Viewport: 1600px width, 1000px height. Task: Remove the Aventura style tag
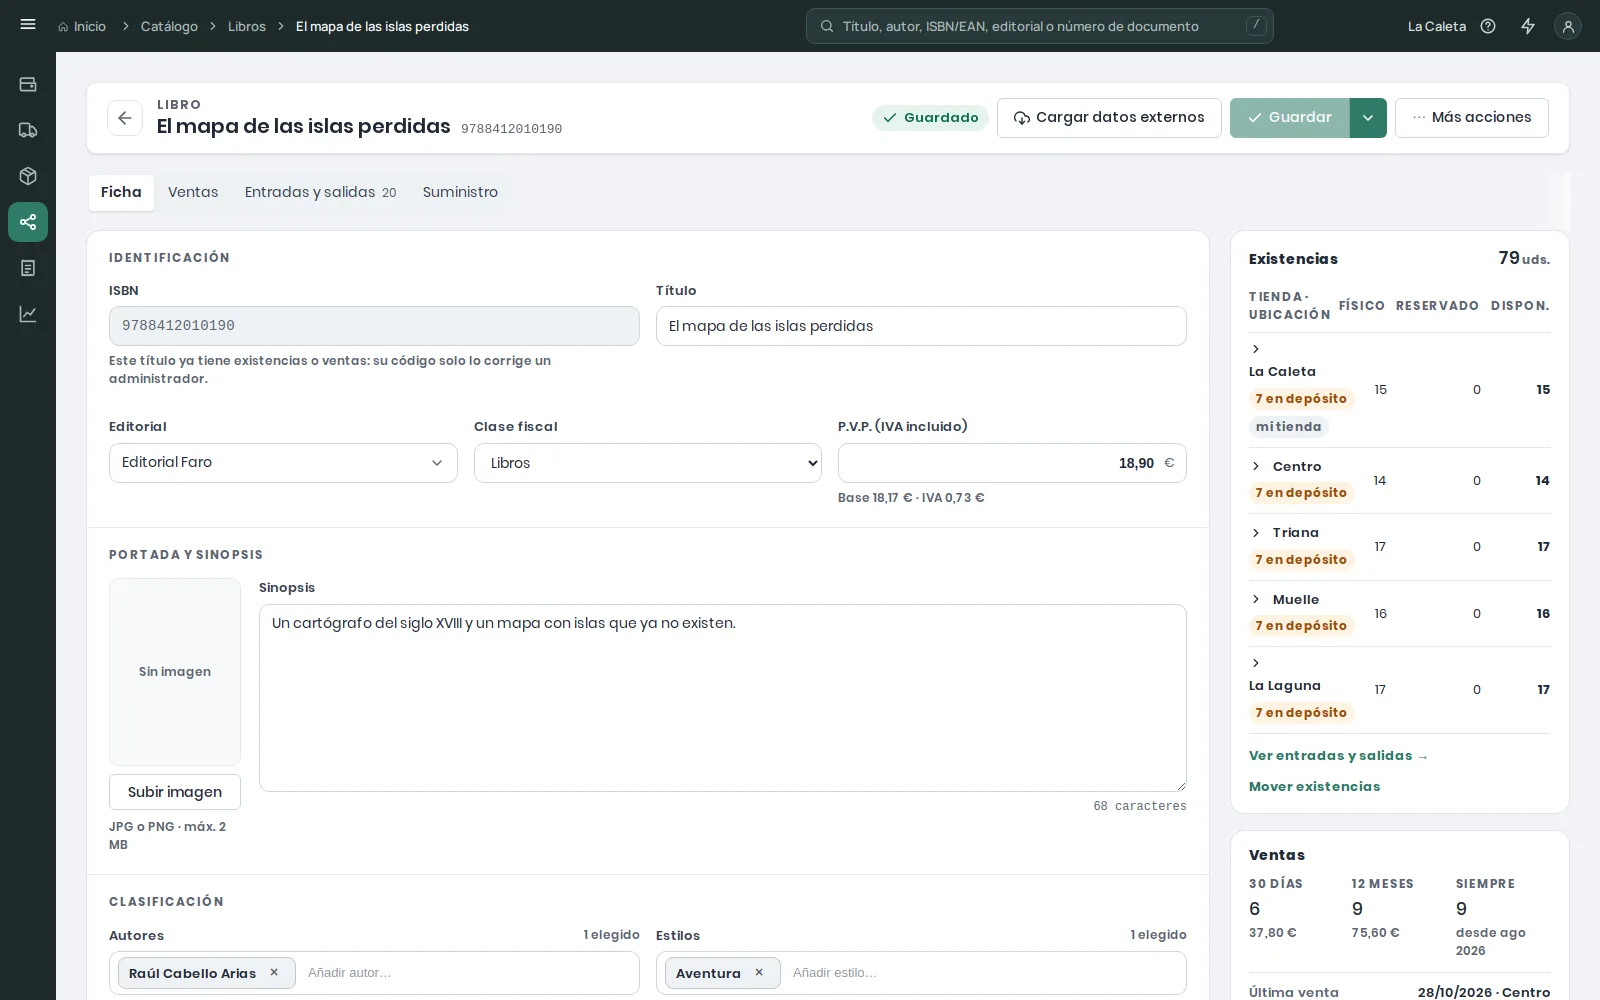(759, 972)
